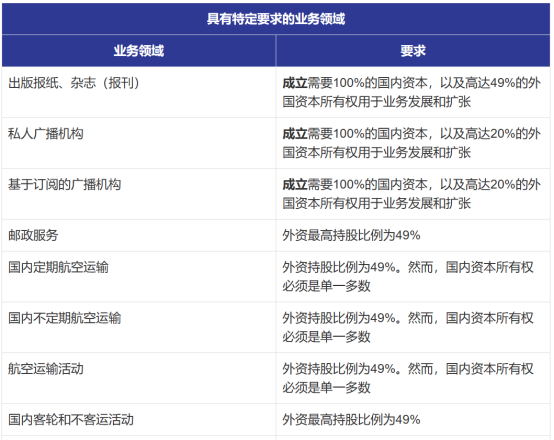
Task: Select the 国内定期航空运输 cell
Action: (x=138, y=277)
